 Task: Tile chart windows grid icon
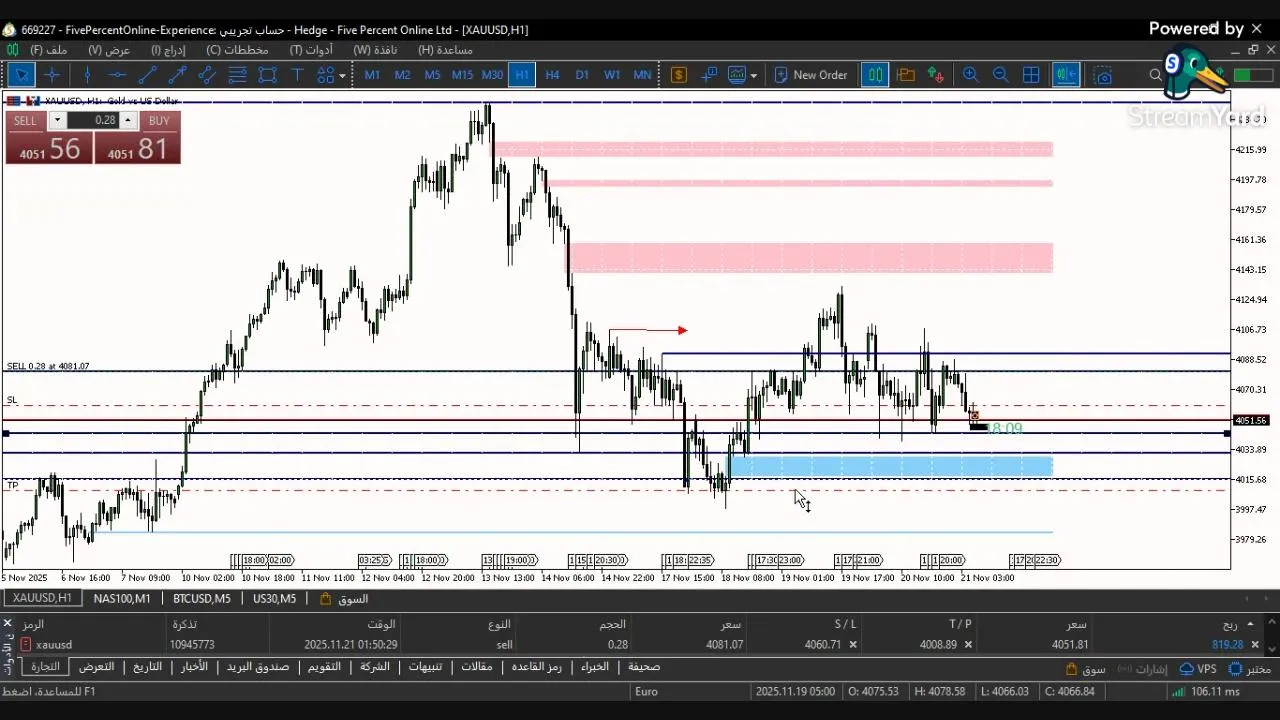pyautogui.click(x=1031, y=75)
